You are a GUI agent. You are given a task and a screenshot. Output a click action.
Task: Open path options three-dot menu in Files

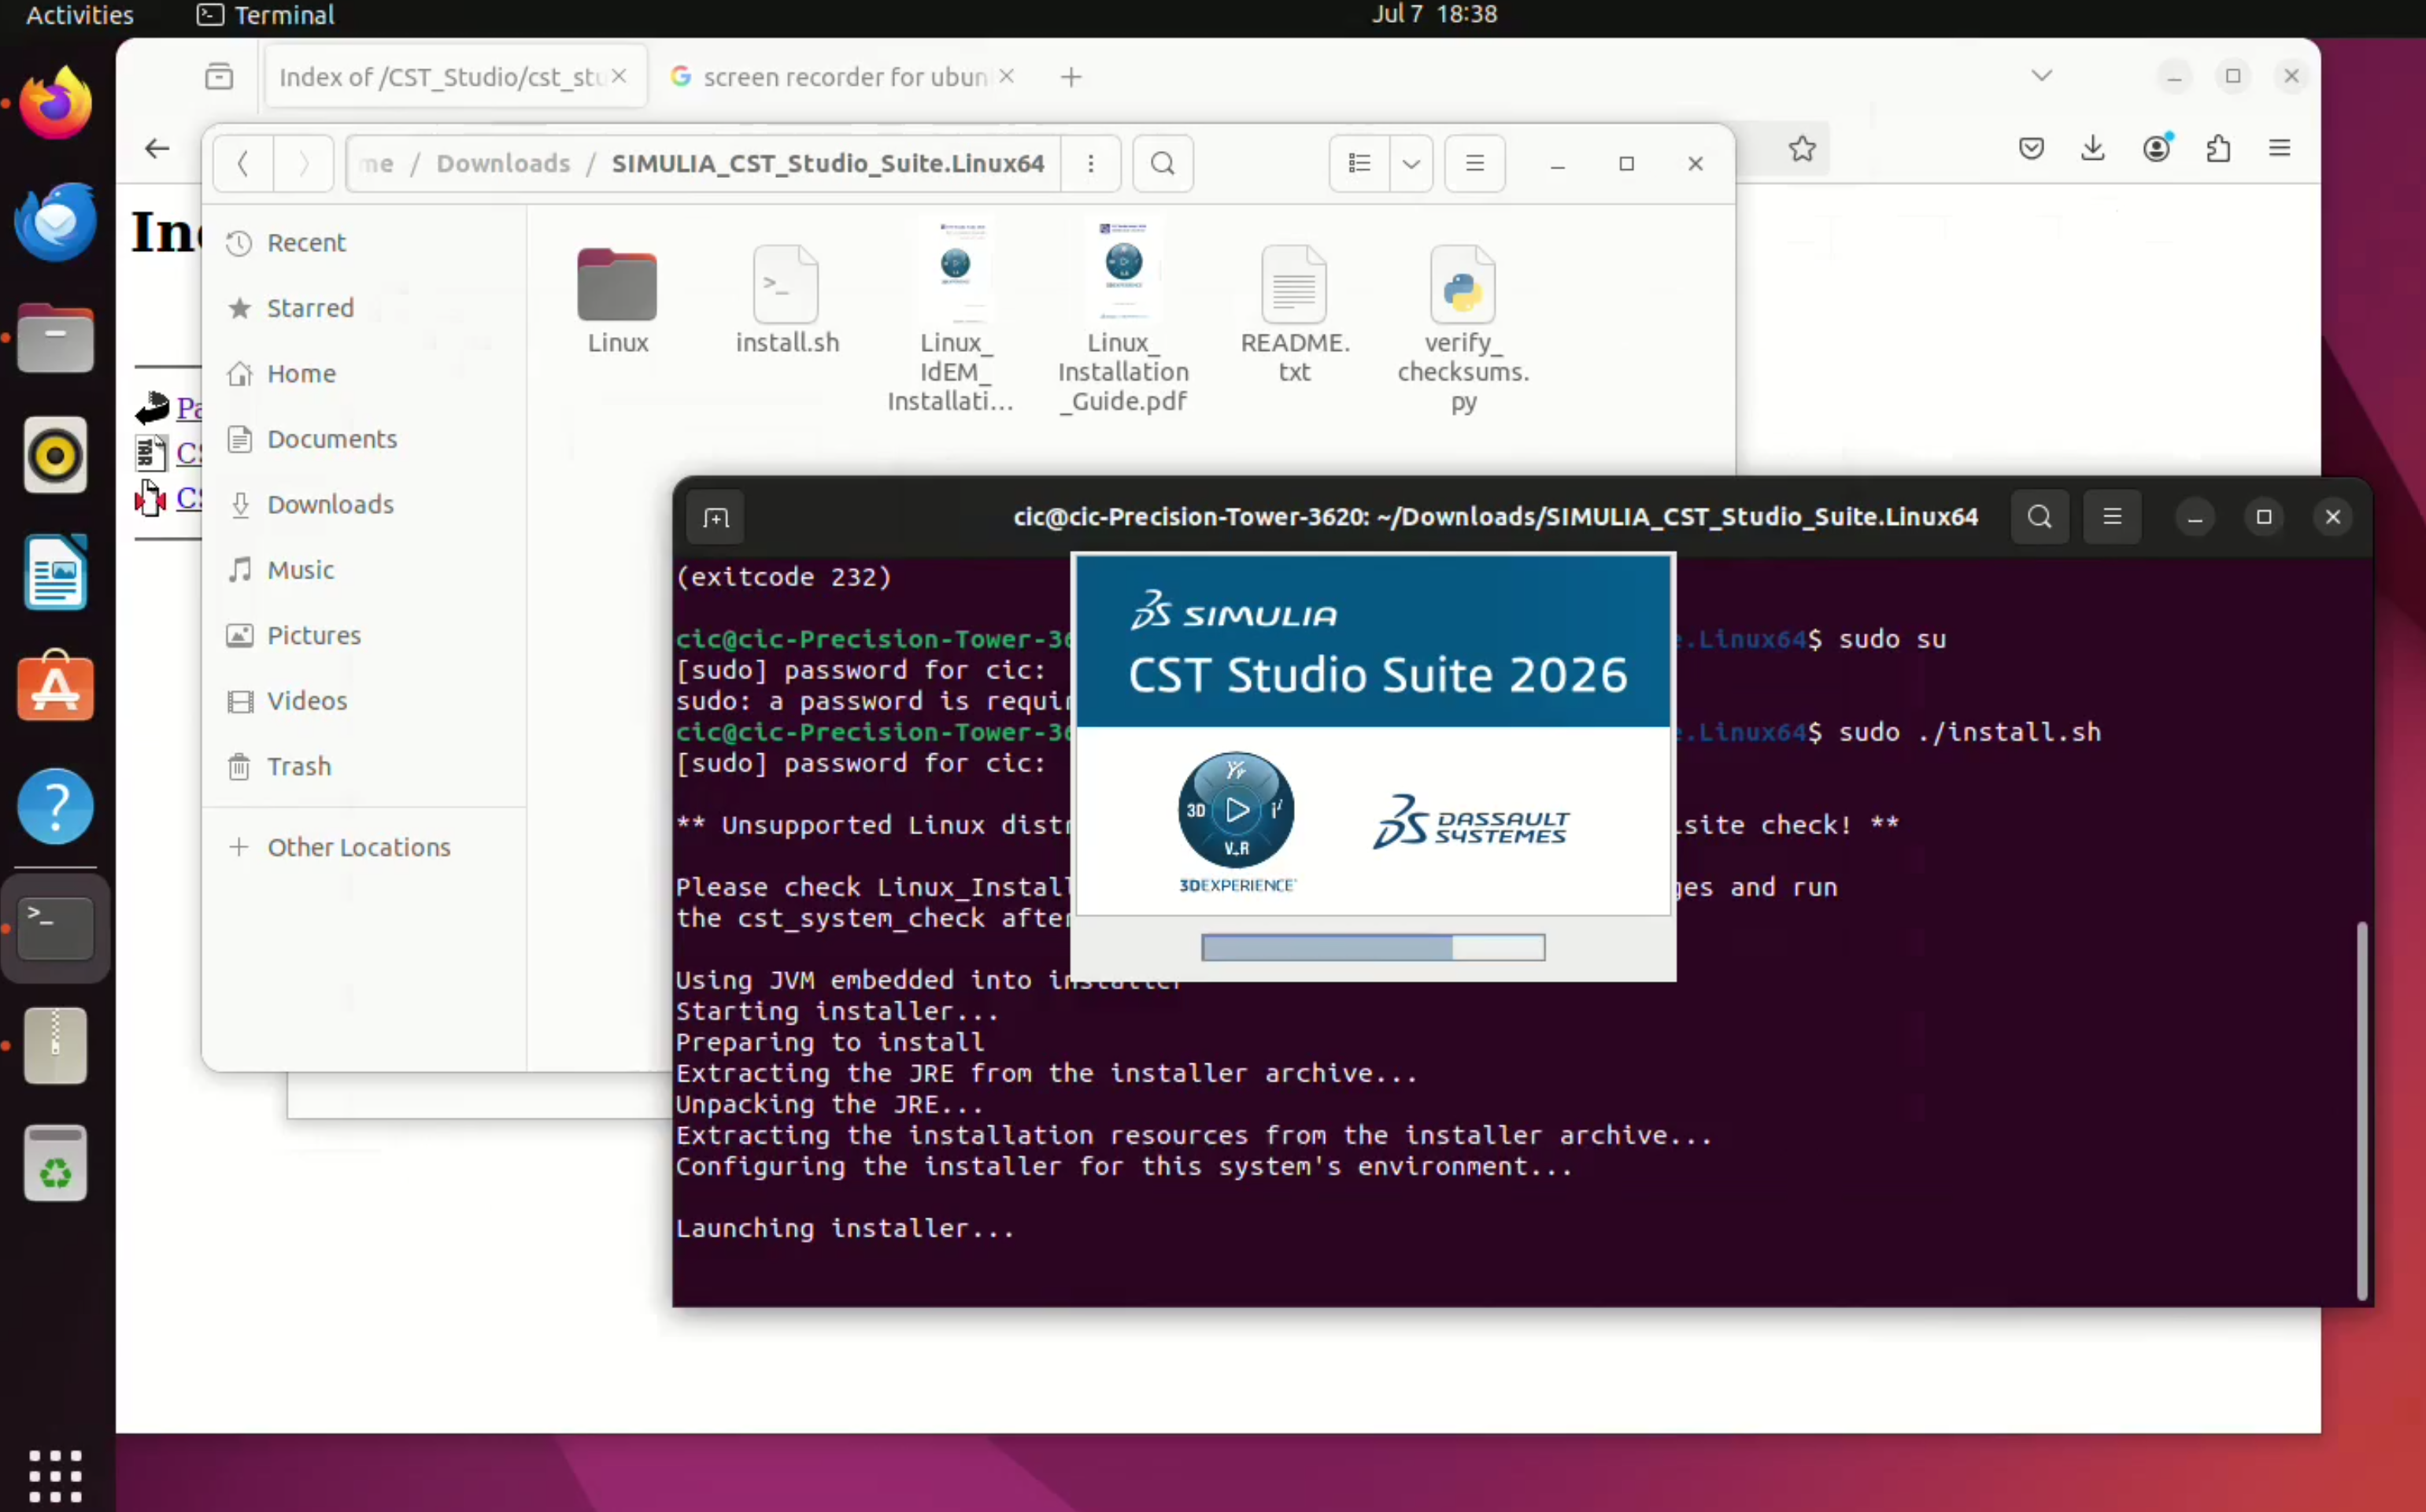point(1091,163)
